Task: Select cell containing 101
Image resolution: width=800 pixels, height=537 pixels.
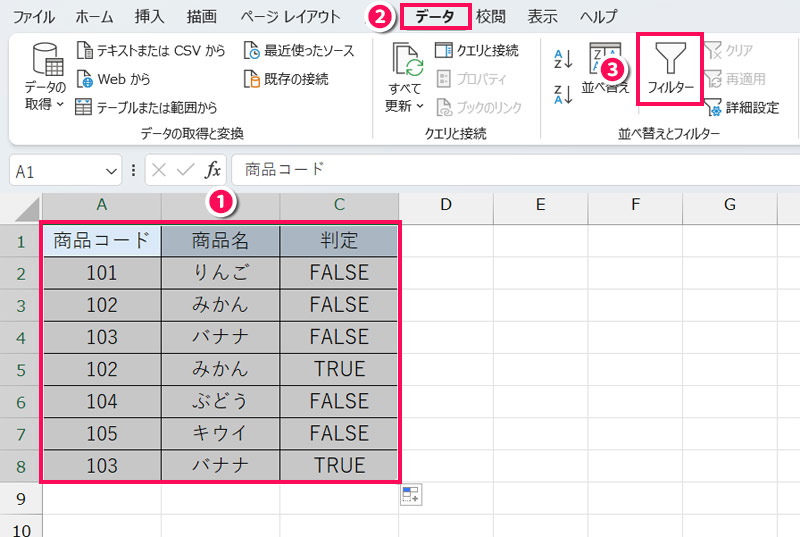Action: [x=102, y=273]
